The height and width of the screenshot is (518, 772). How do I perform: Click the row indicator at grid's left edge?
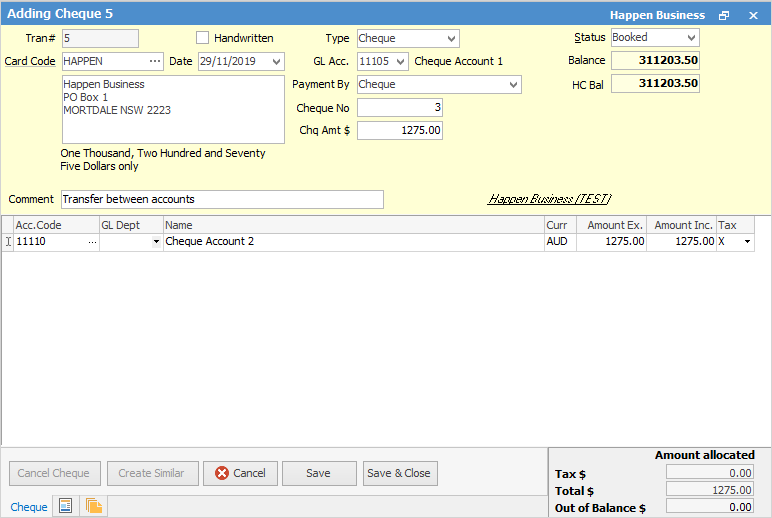8,241
